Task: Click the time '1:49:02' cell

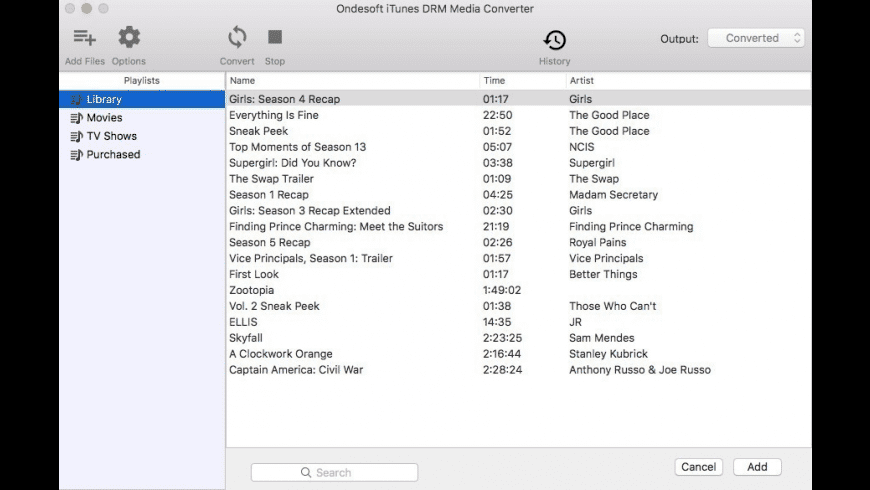Action: click(502, 290)
